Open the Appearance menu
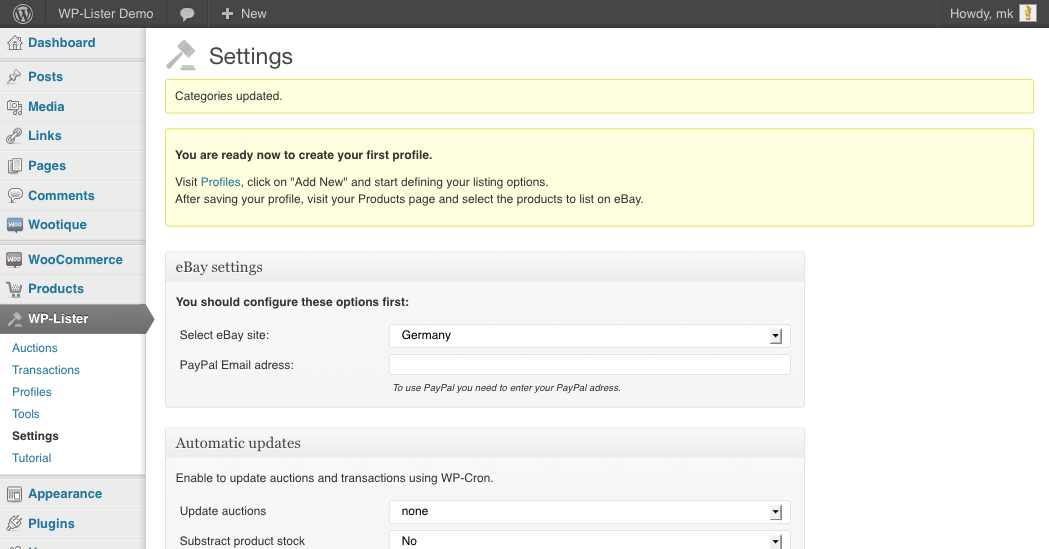1049x549 pixels. click(65, 494)
